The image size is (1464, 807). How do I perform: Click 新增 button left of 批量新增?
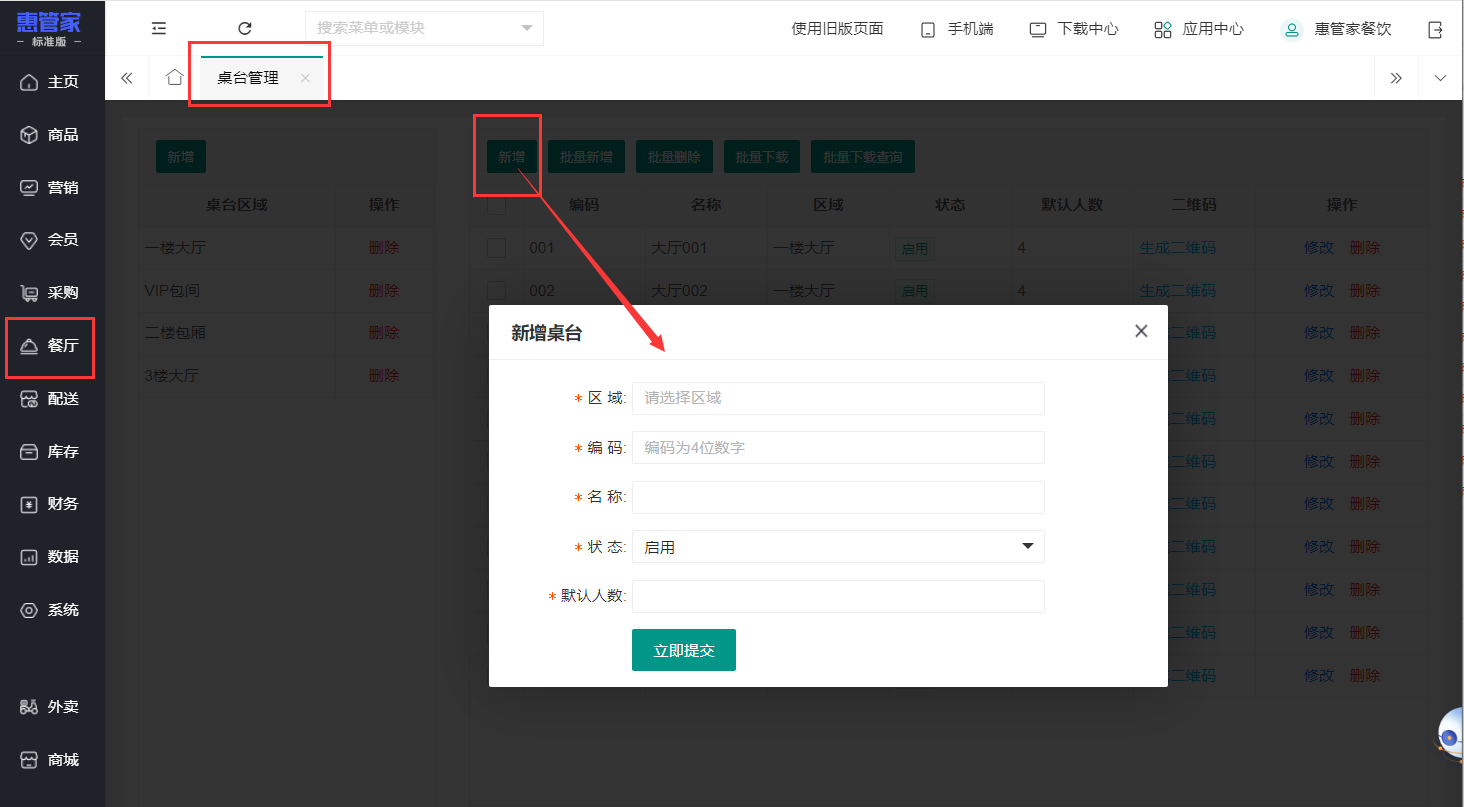click(x=512, y=157)
